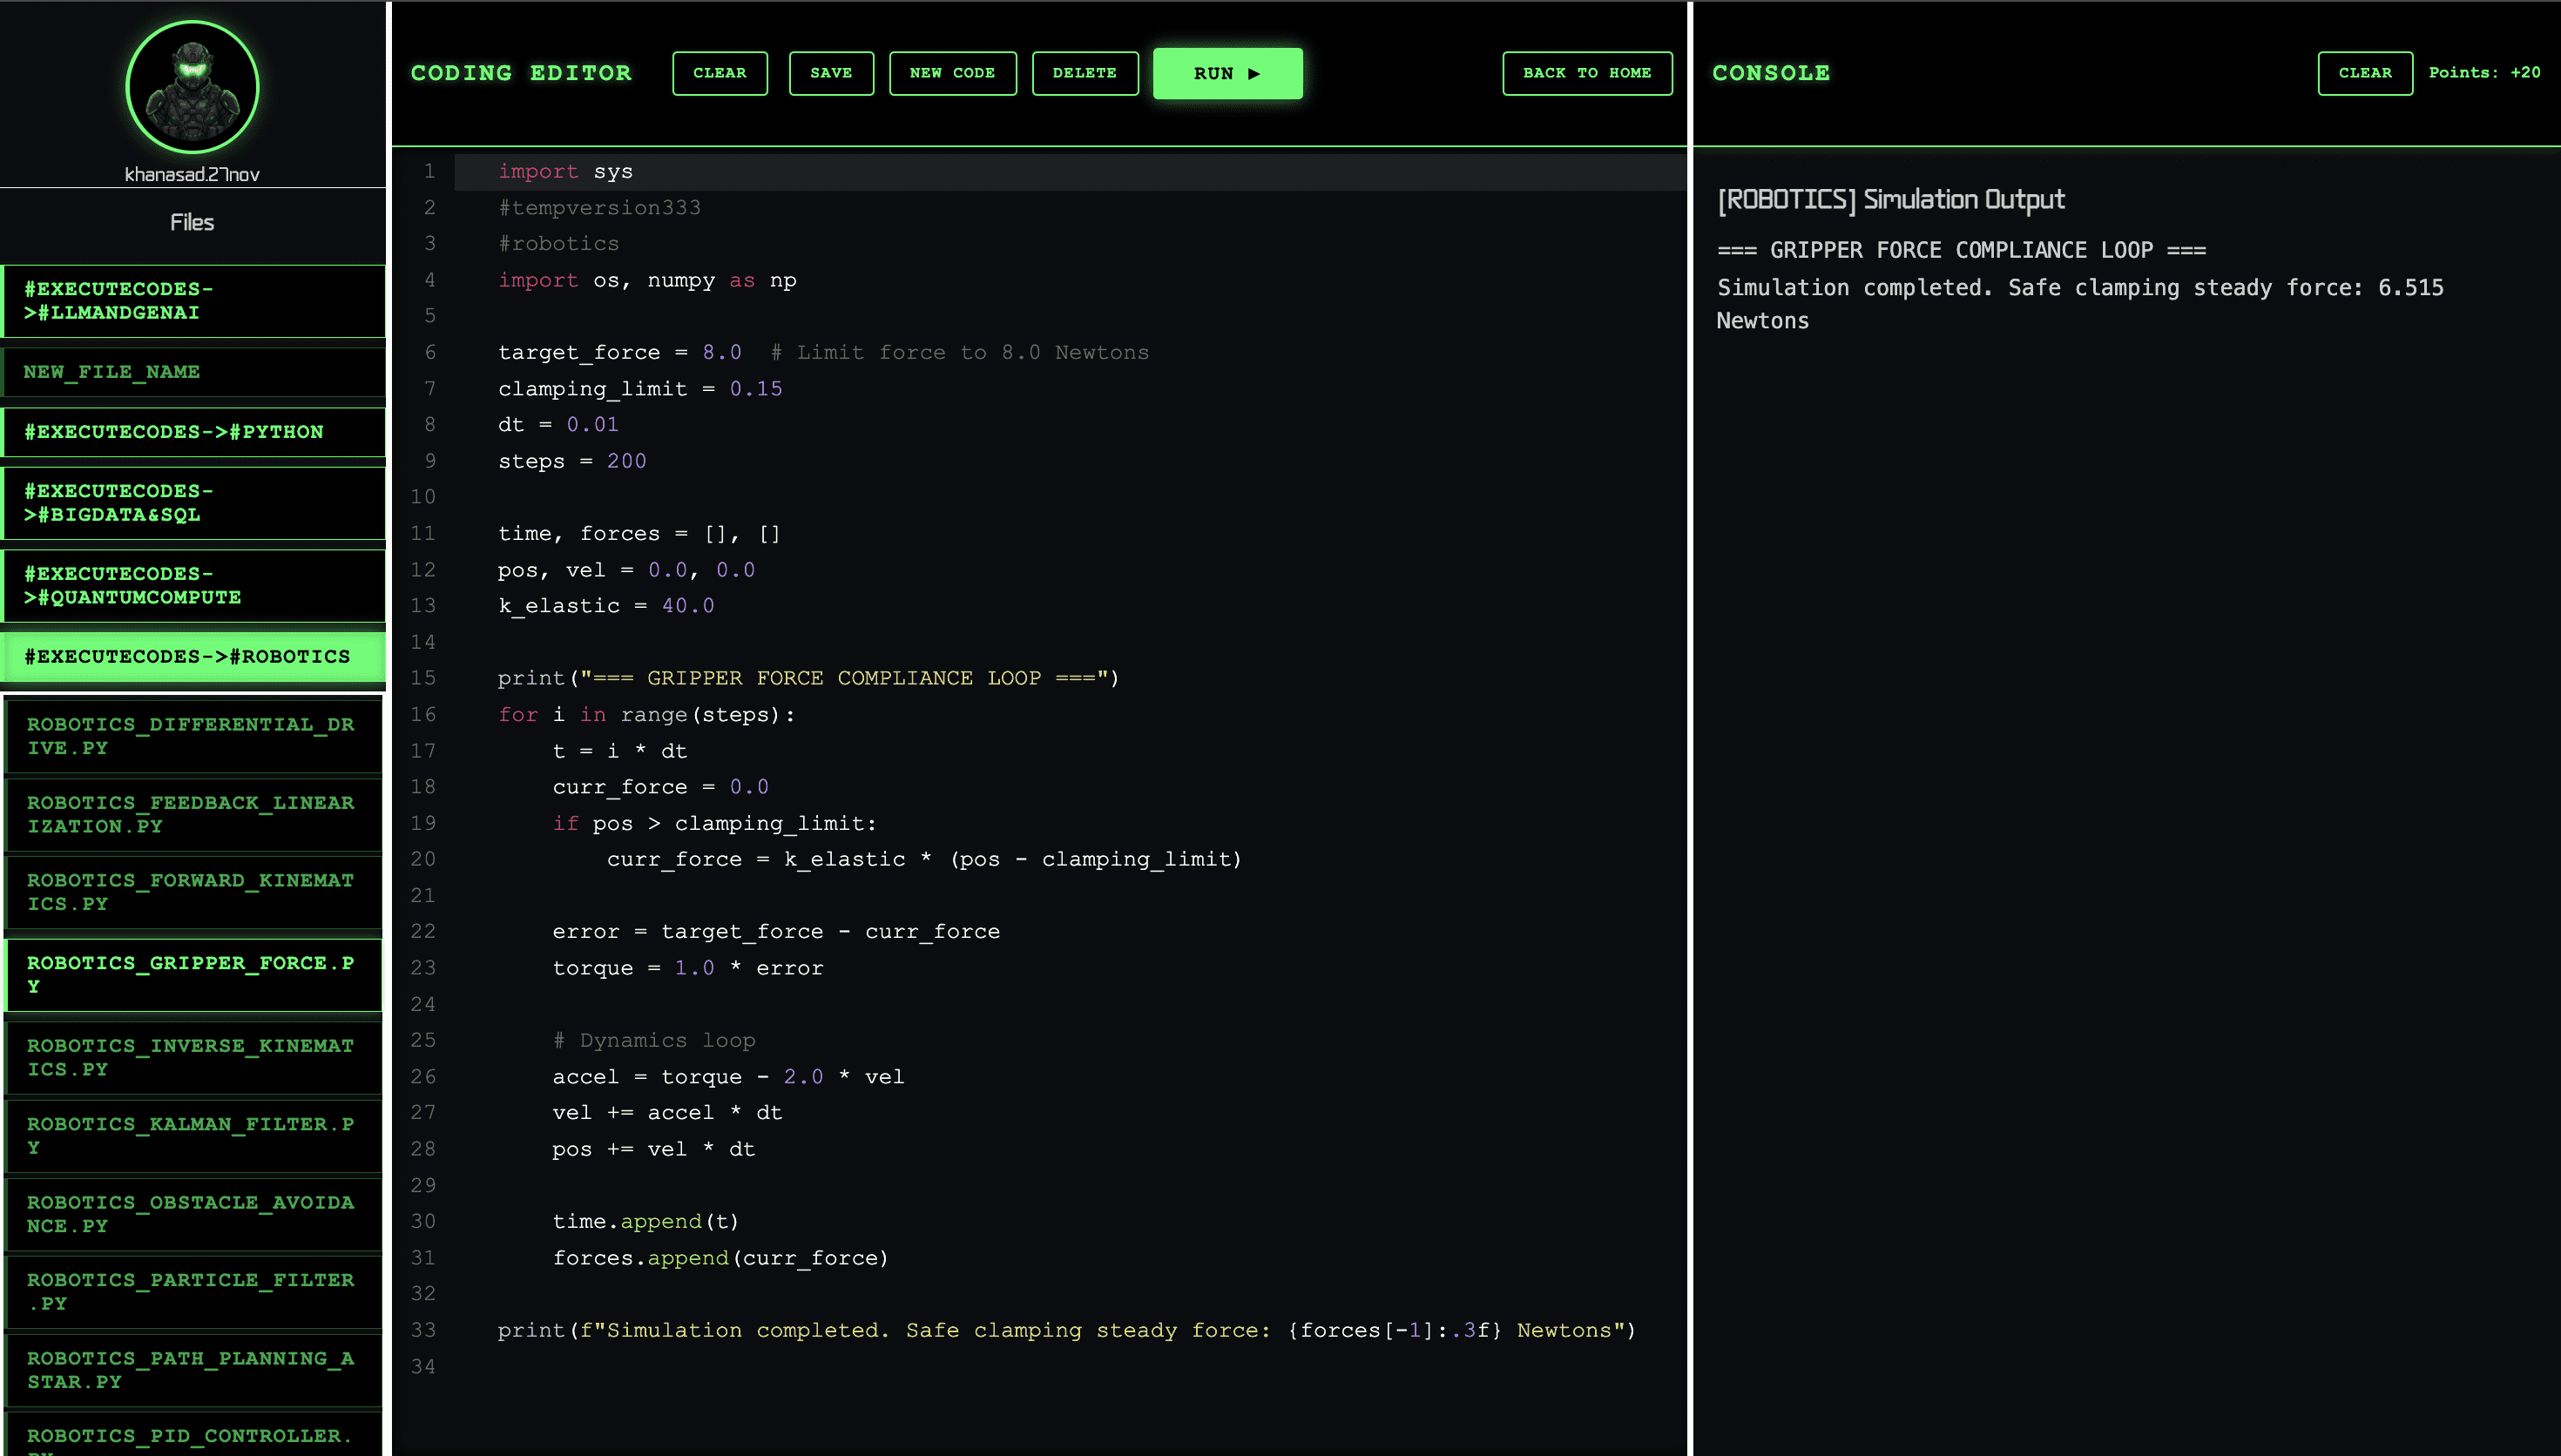Click the 'if pos > clamping_limit:' line
This screenshot has height=1456, width=2561.
[714, 823]
